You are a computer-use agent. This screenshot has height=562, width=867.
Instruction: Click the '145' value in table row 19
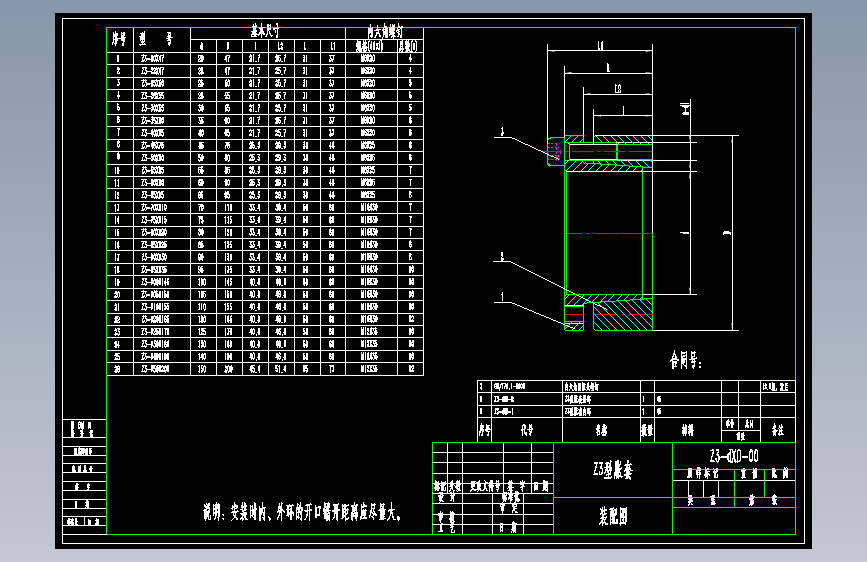228,282
